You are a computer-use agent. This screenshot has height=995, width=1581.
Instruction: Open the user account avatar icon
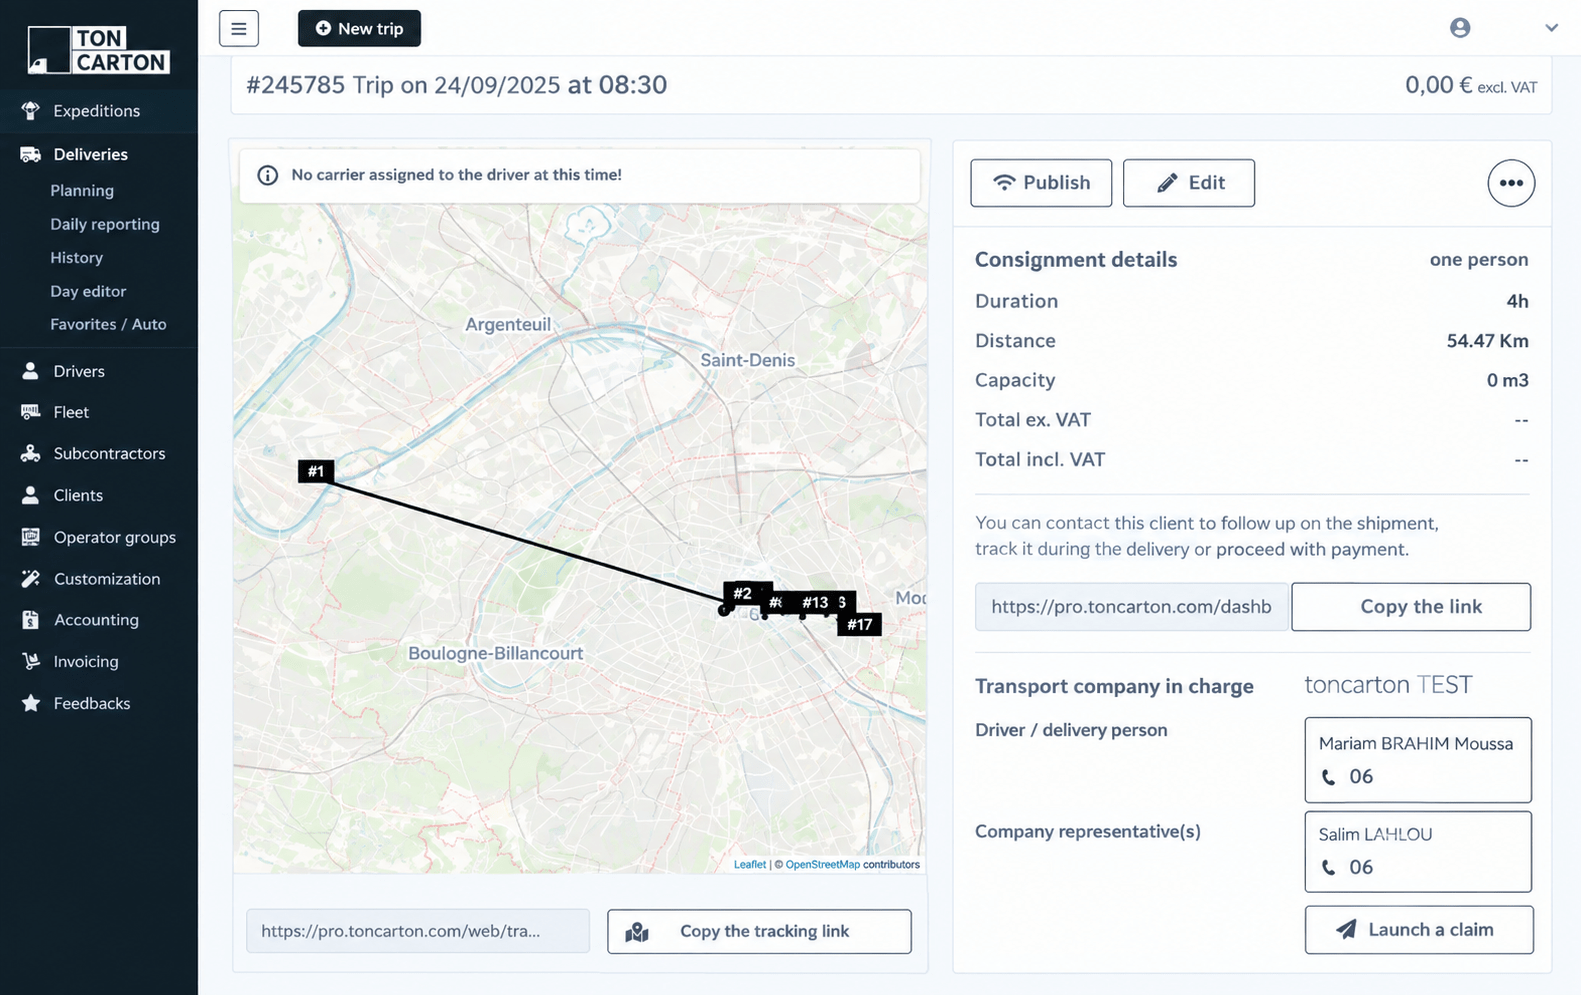[x=1460, y=28]
